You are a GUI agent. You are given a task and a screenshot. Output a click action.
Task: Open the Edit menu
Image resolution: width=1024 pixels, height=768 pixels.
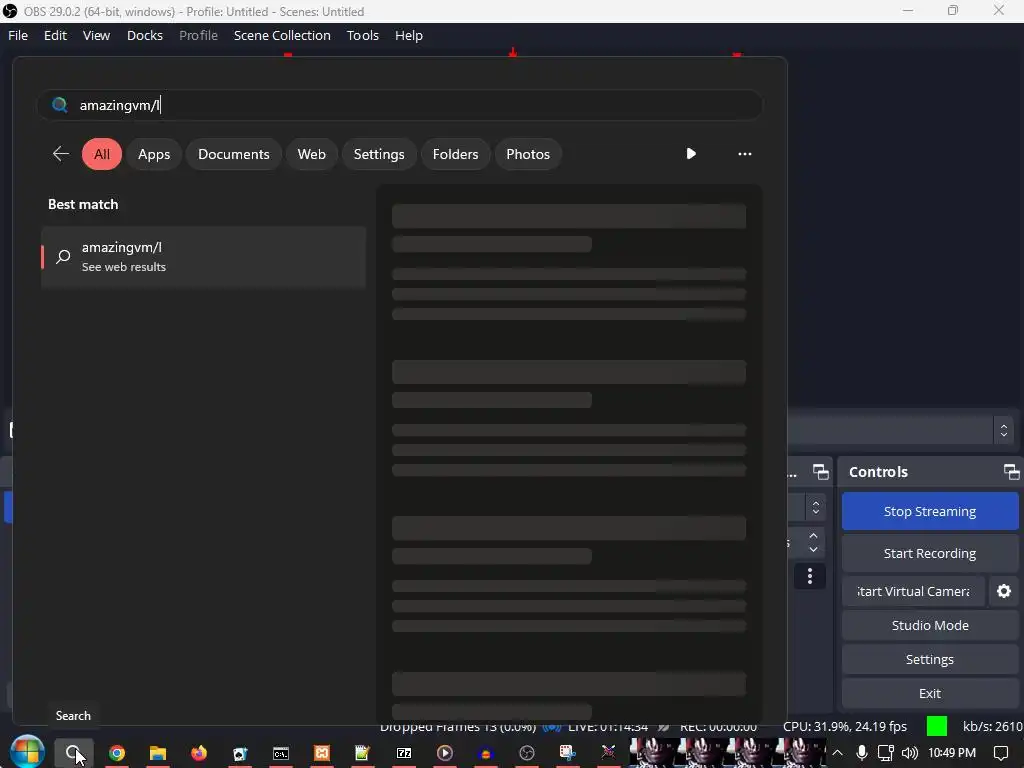click(x=56, y=35)
